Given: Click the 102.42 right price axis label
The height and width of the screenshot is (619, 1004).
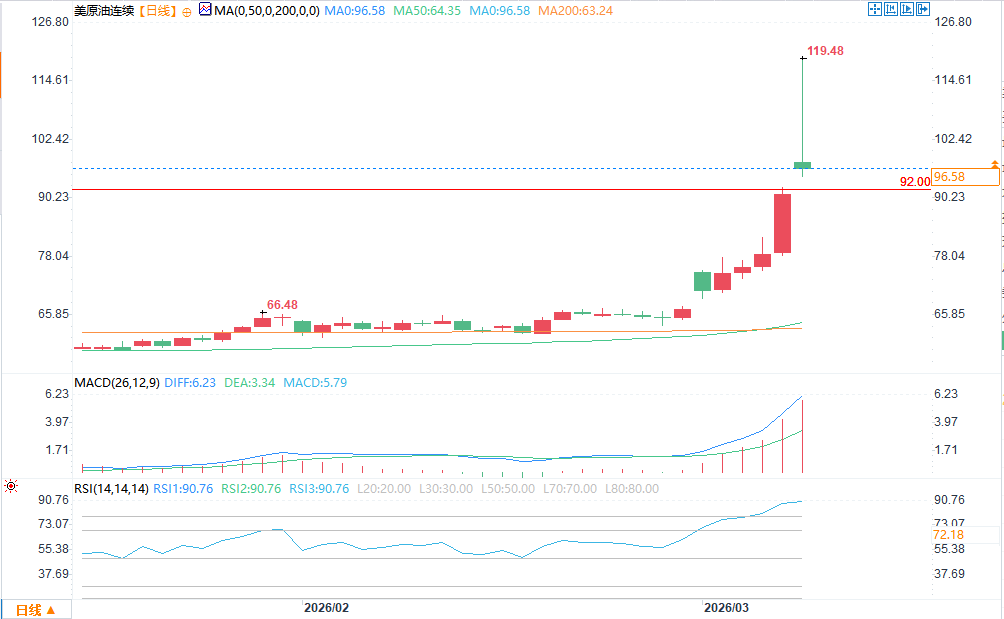Looking at the screenshot, I should 953,139.
